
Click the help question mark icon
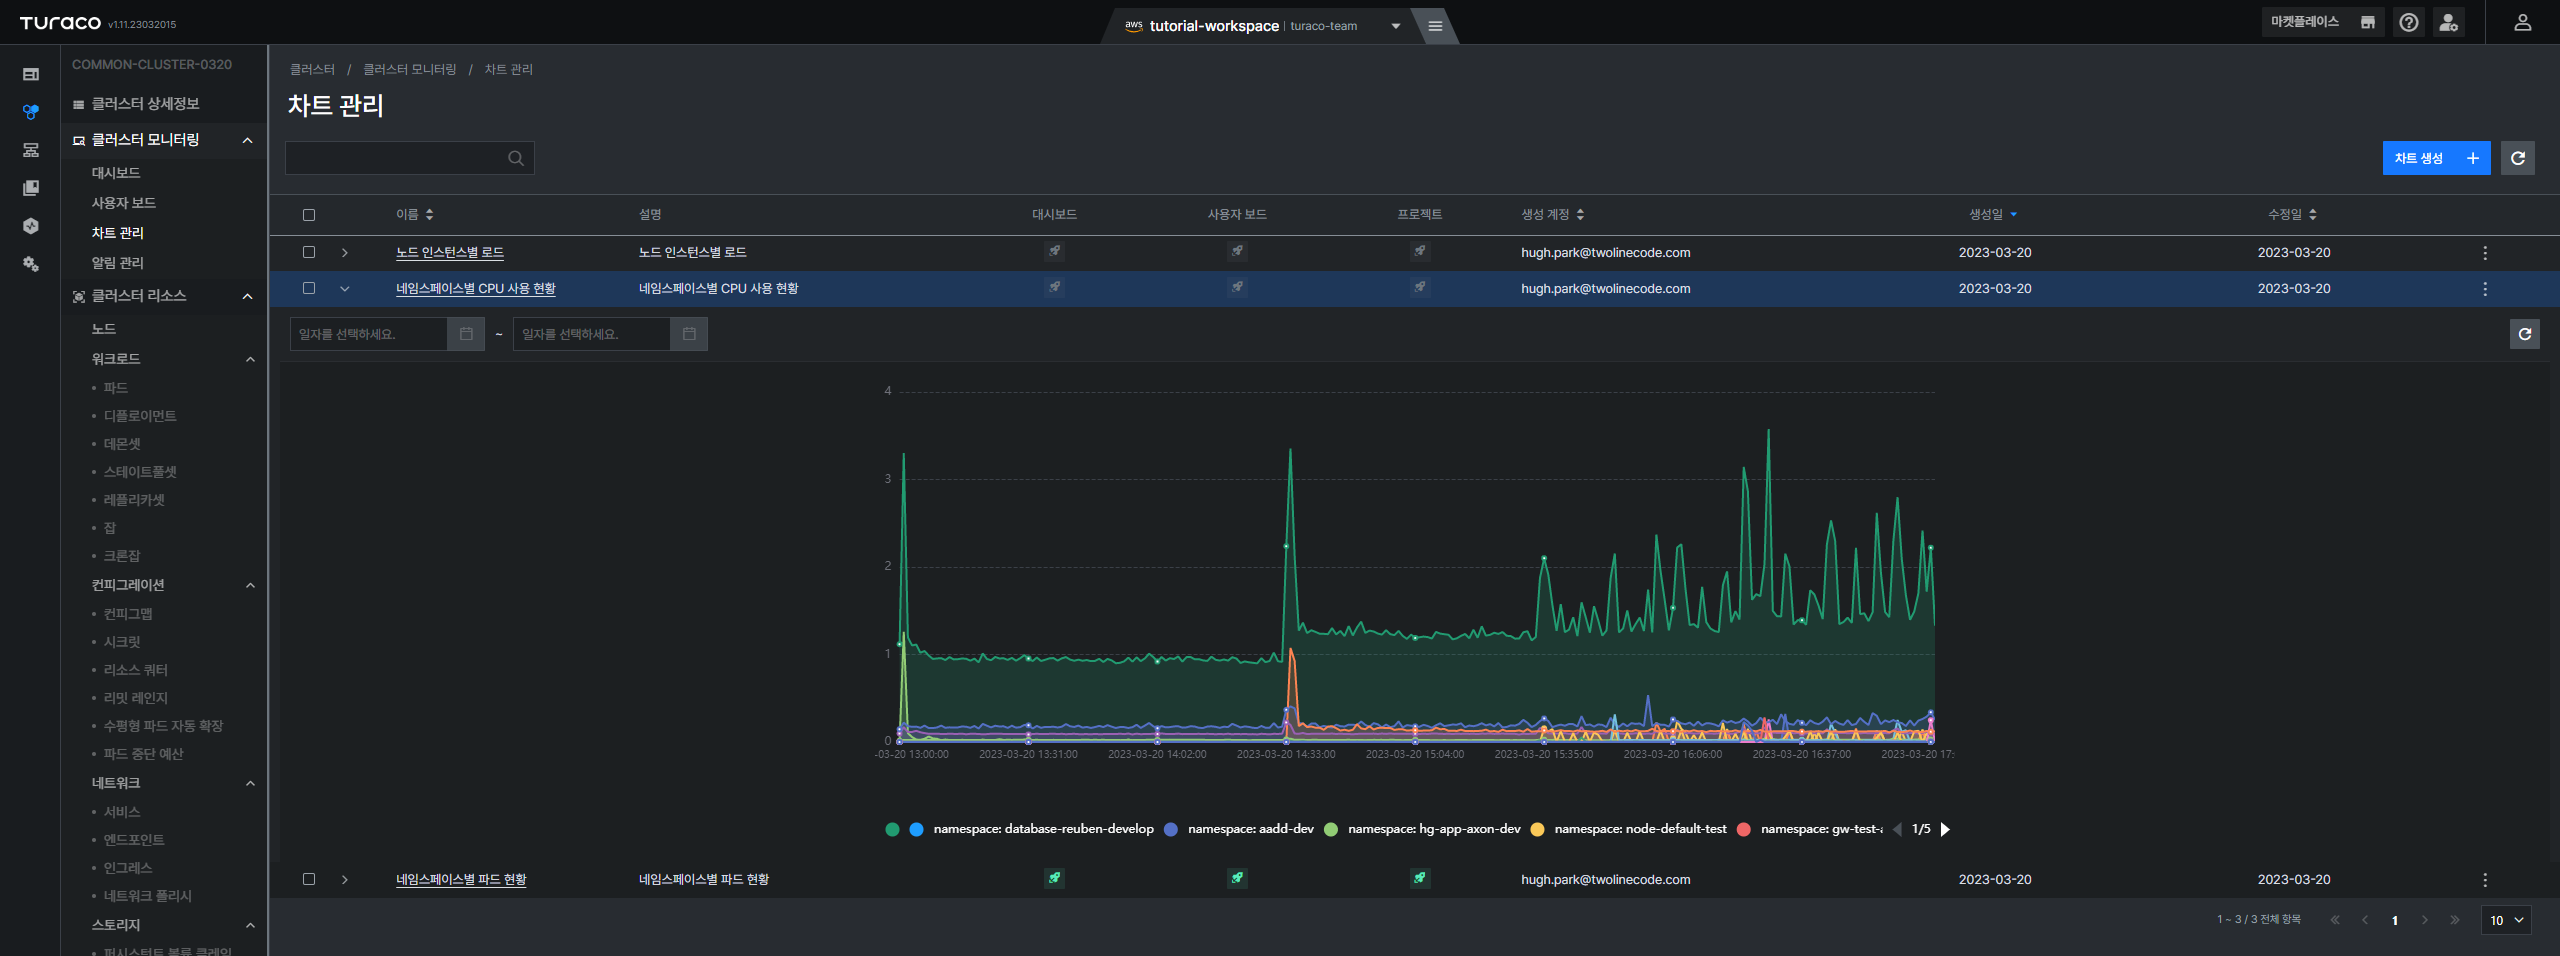pos(2409,23)
